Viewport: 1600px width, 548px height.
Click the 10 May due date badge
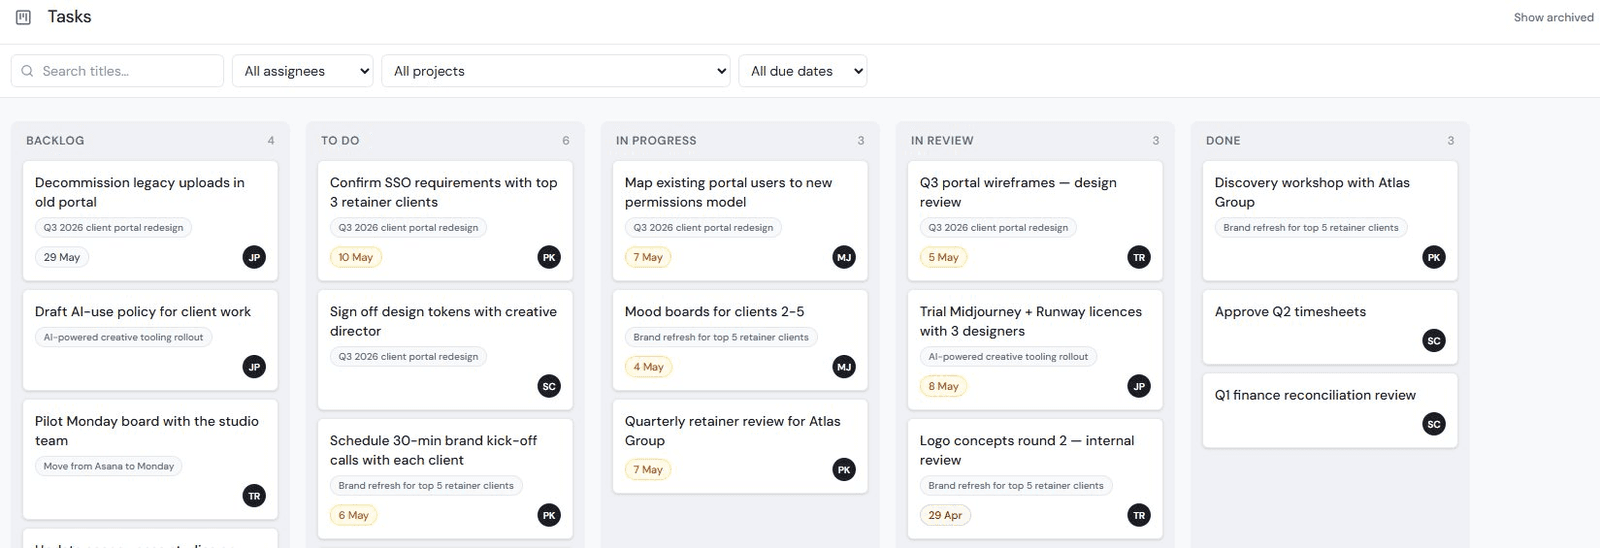(x=356, y=257)
